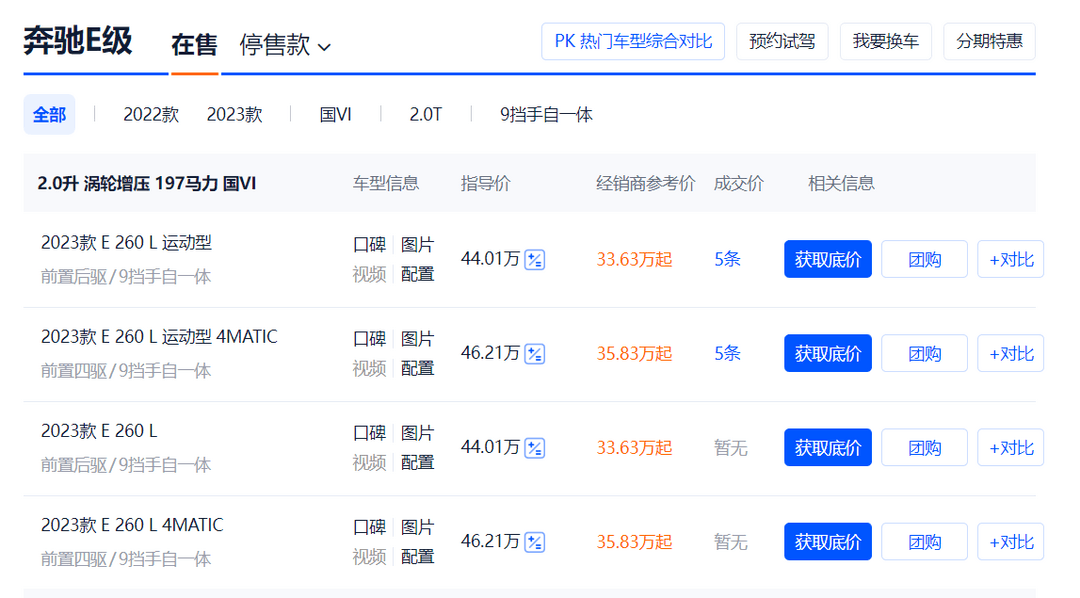Click 团购 in the 2023款 E 260 L row
1080x598 pixels.
tap(924, 448)
